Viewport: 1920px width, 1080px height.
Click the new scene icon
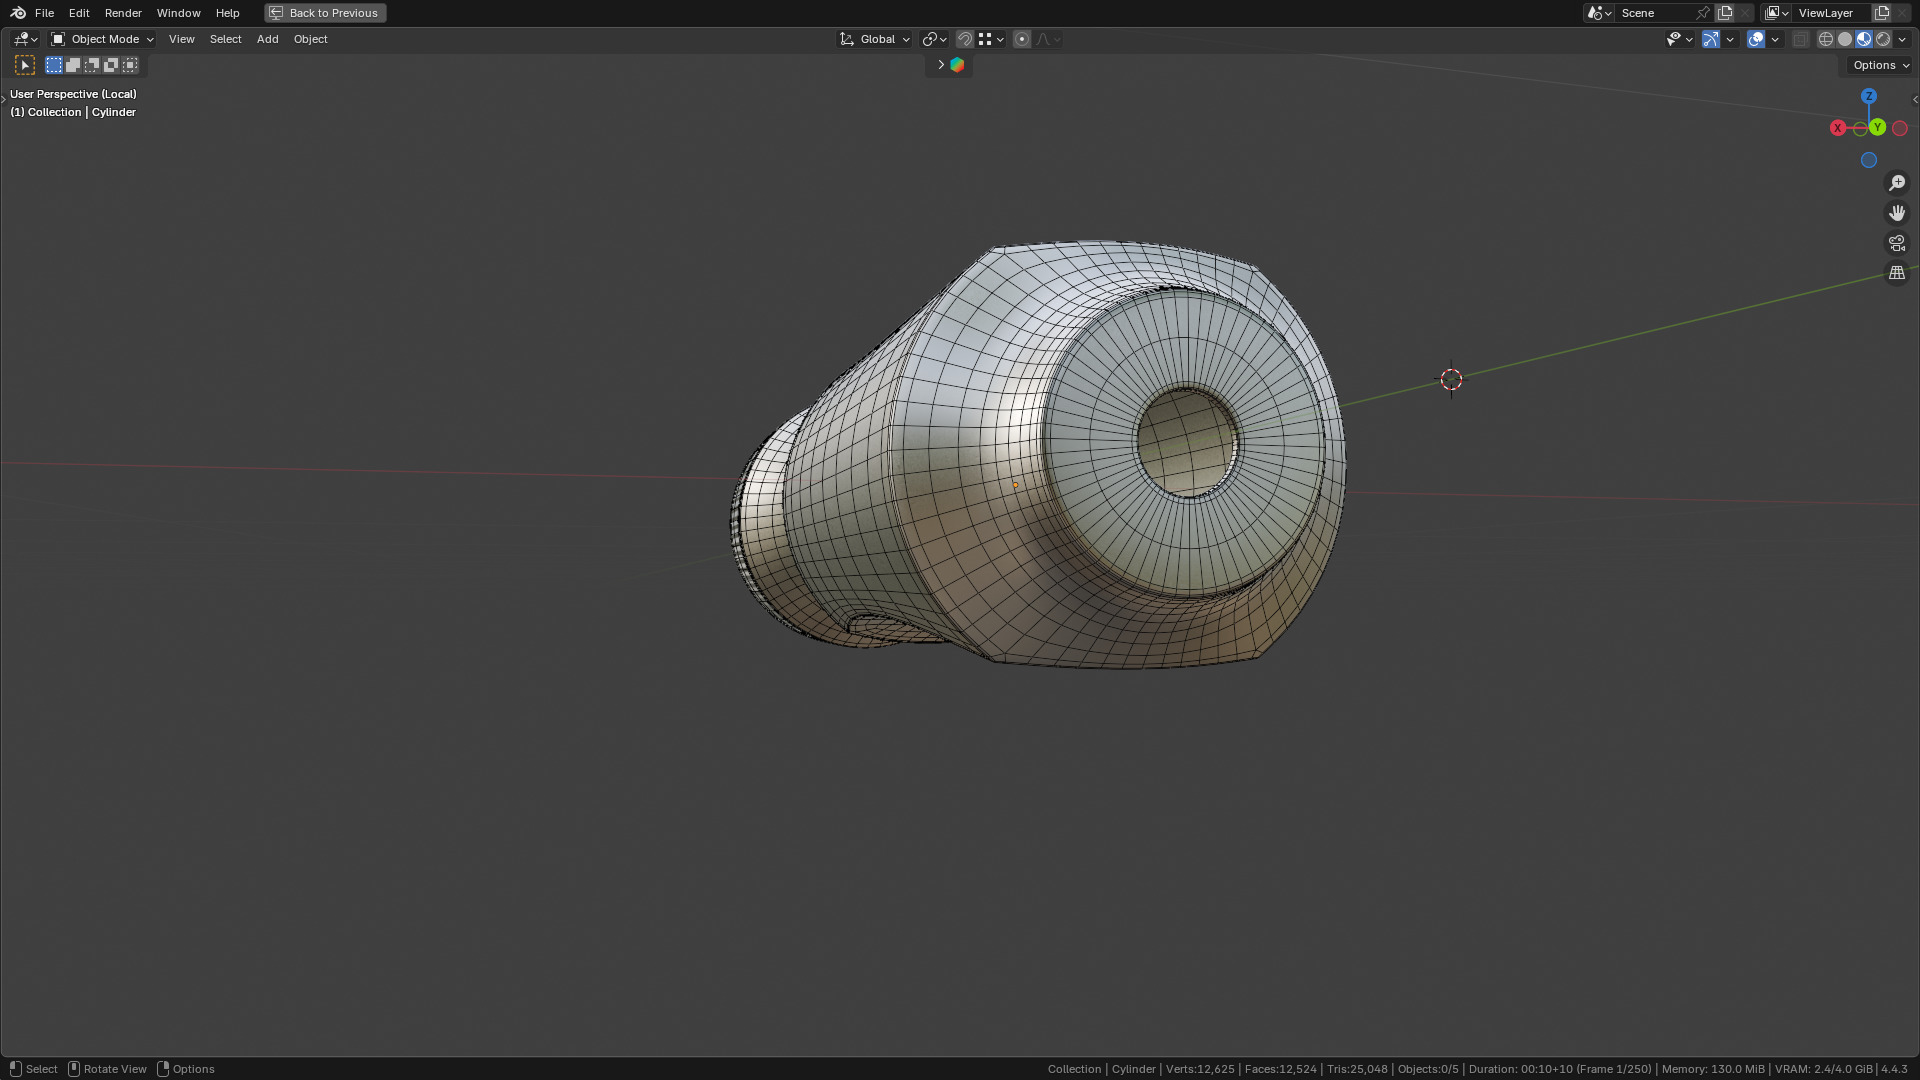[1725, 13]
